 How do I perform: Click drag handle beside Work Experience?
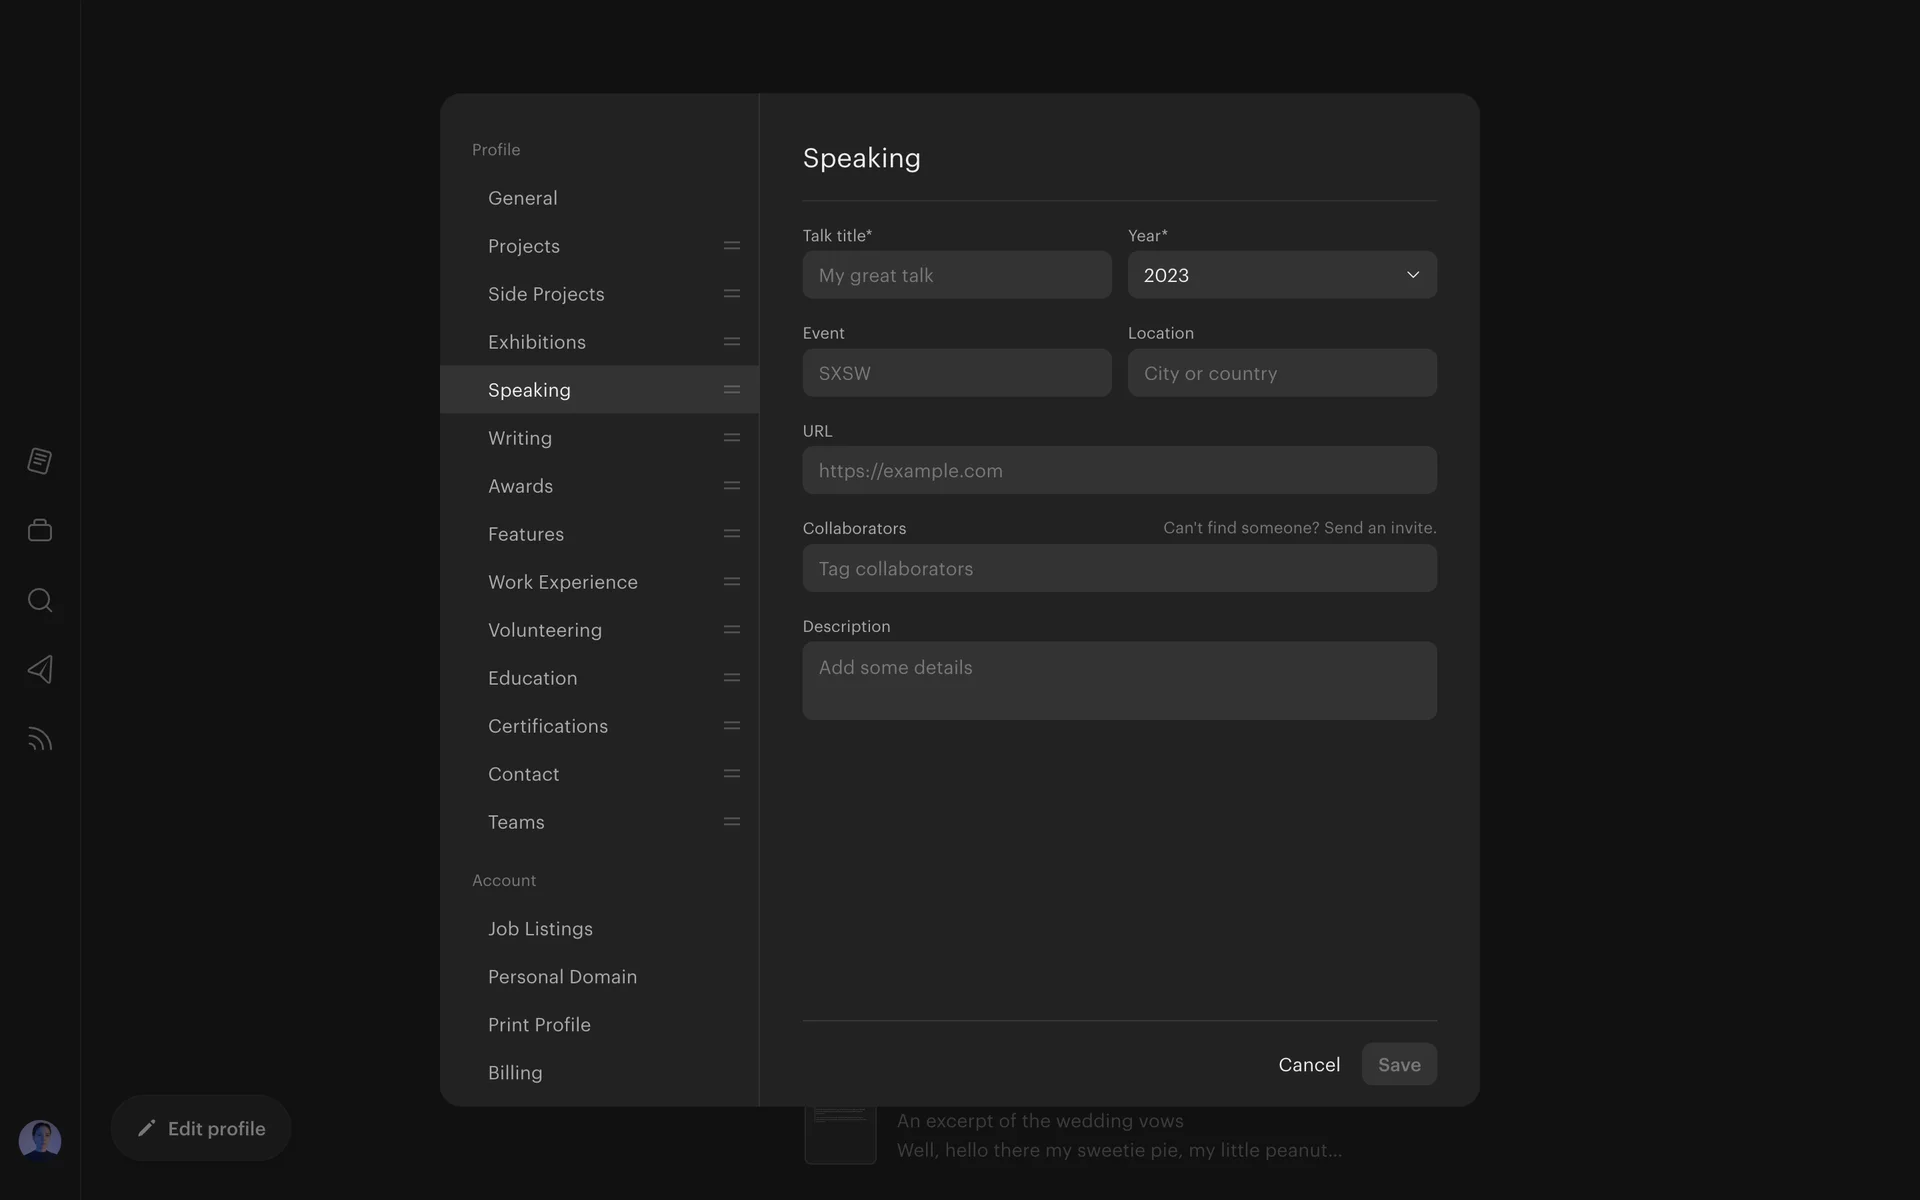click(x=732, y=582)
